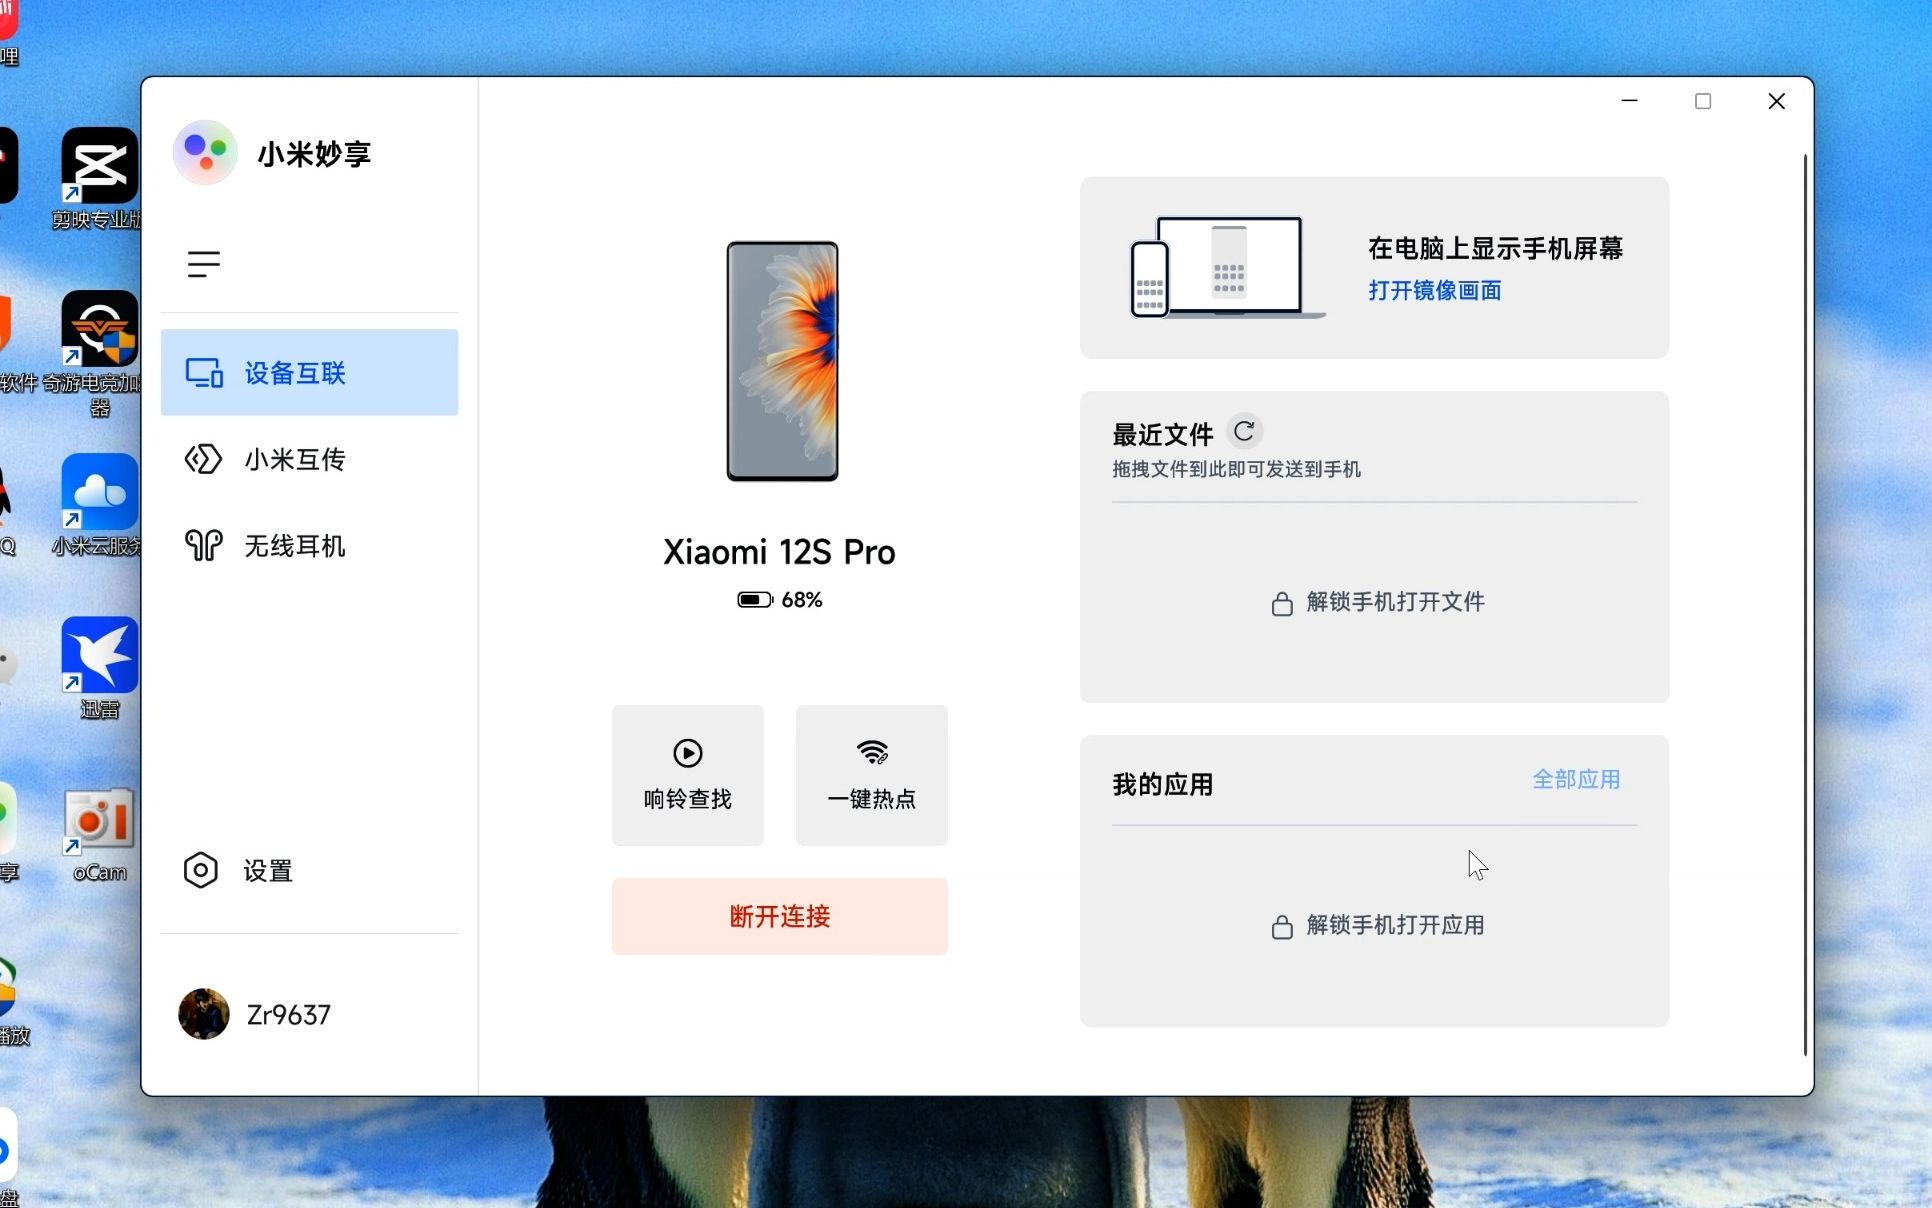Switch to the 小米互传 tab

309,459
